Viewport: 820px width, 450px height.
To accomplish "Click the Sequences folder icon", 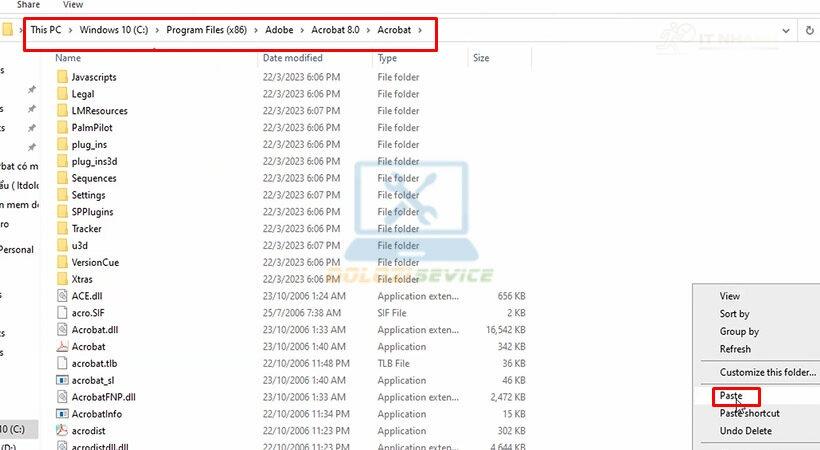I will [x=62, y=178].
